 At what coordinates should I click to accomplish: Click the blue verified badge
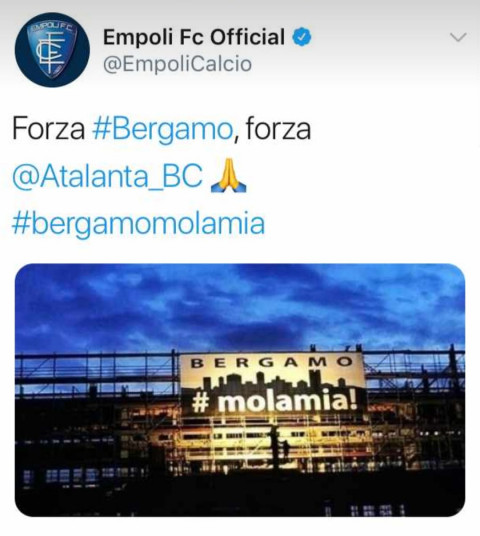301,37
